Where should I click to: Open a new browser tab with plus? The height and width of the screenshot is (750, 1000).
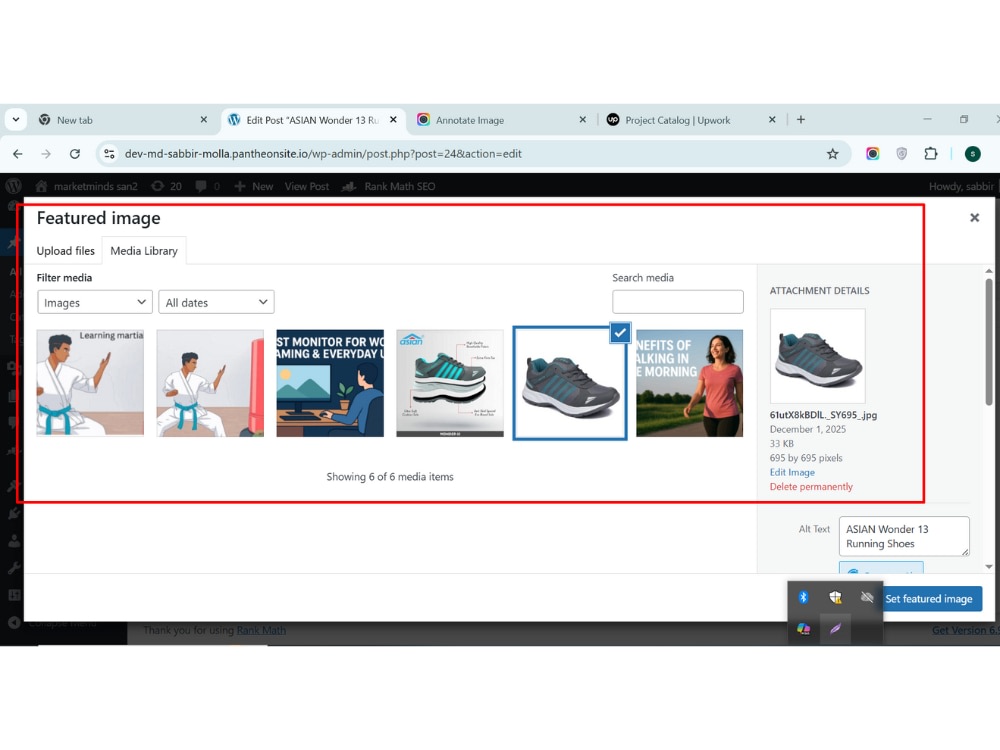(x=801, y=119)
